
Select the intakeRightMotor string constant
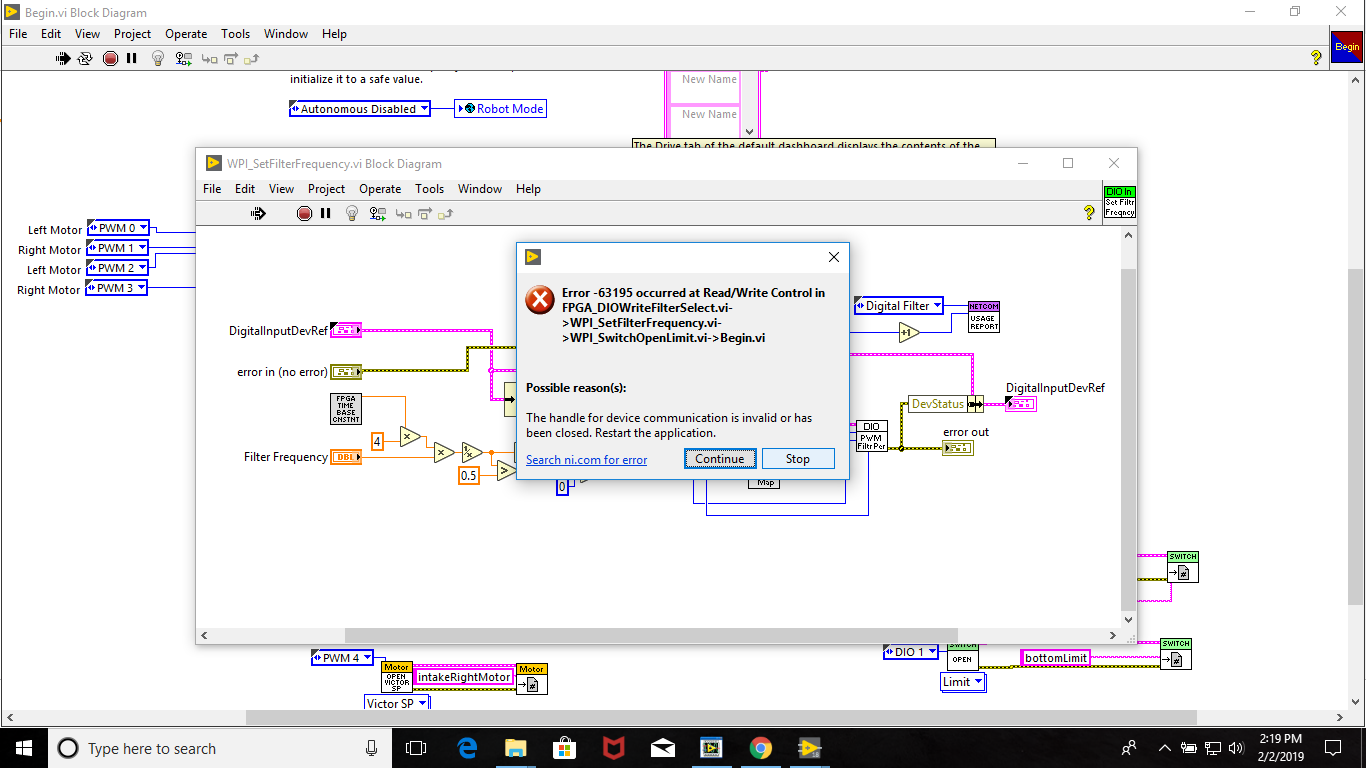(463, 677)
